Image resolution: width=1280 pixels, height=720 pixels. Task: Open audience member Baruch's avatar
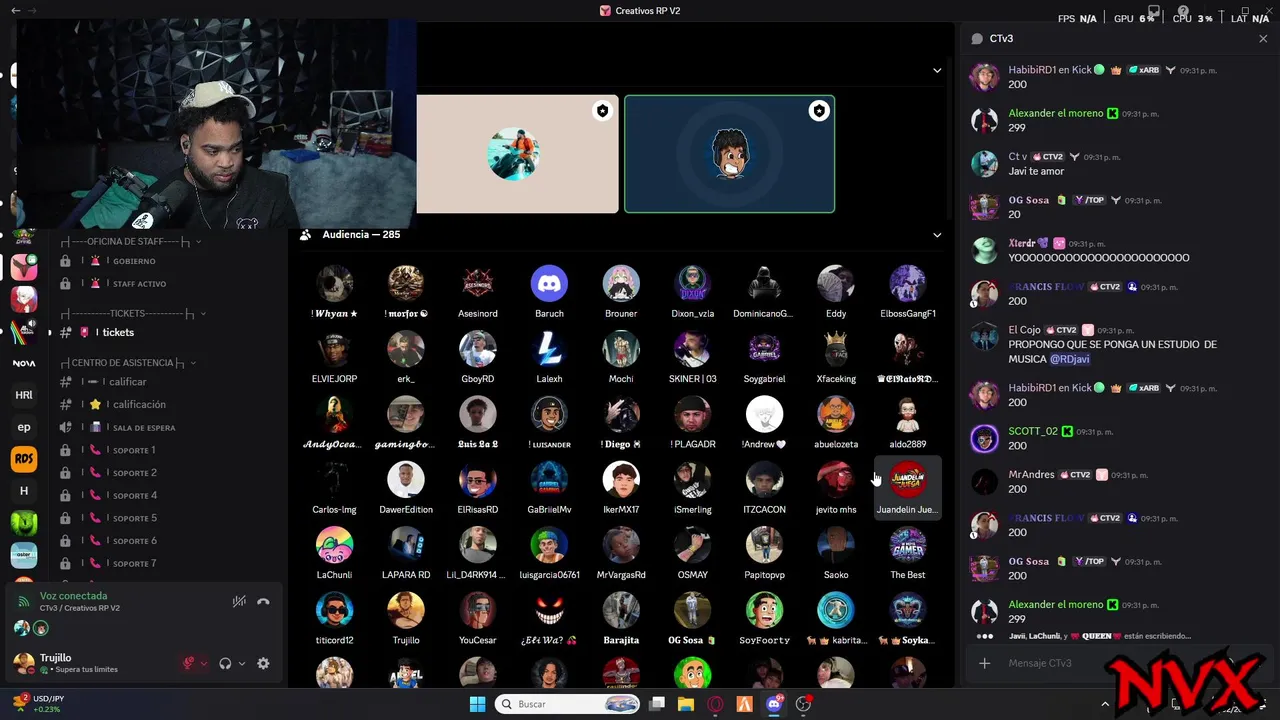[549, 284]
